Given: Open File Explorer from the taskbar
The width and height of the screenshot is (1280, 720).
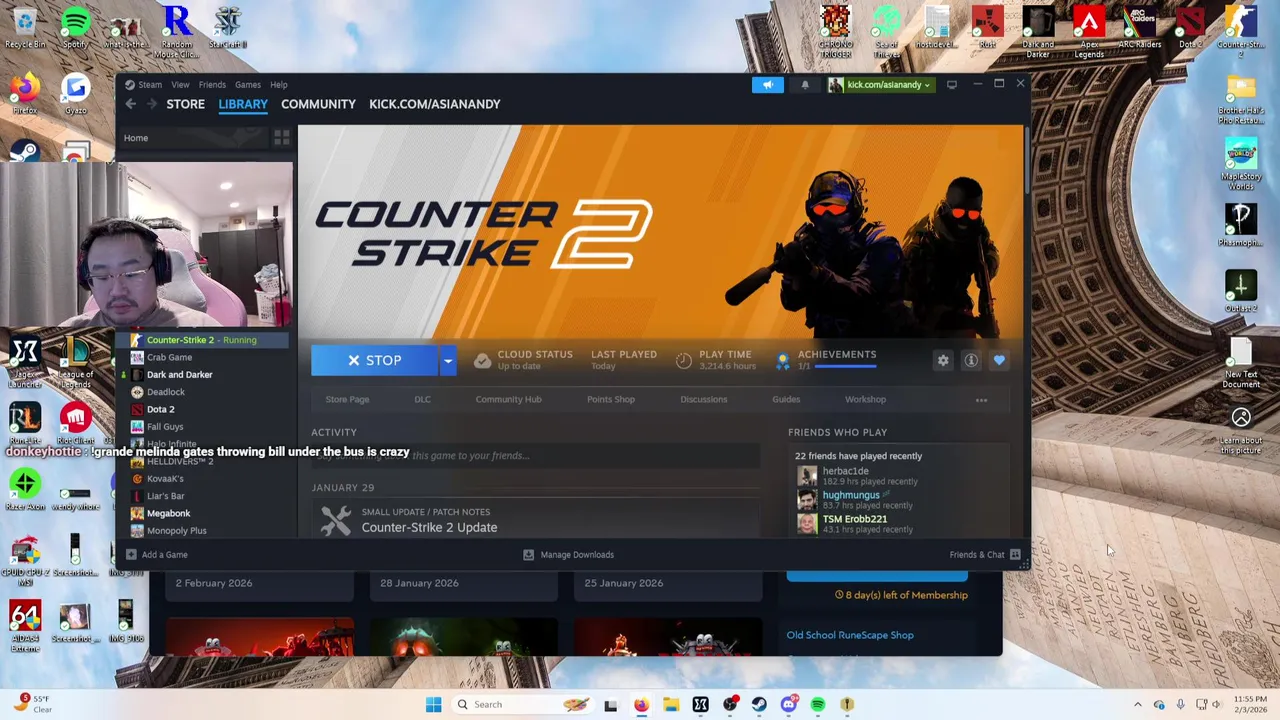Looking at the screenshot, I should [x=671, y=704].
